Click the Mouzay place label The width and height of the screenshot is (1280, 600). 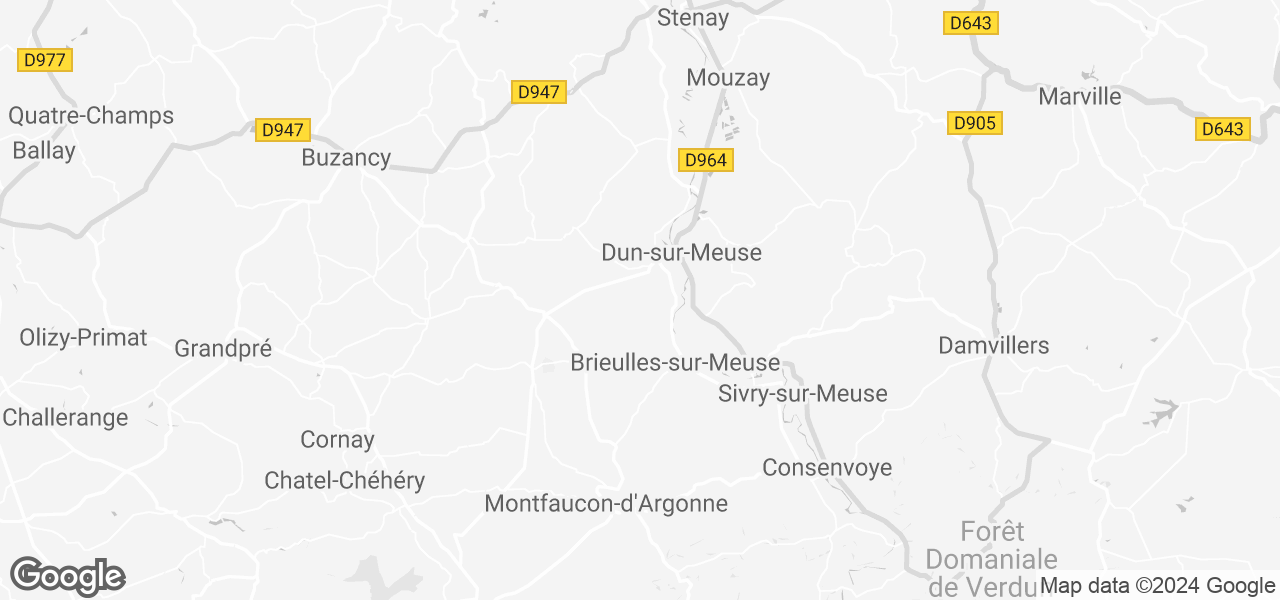coord(728,78)
